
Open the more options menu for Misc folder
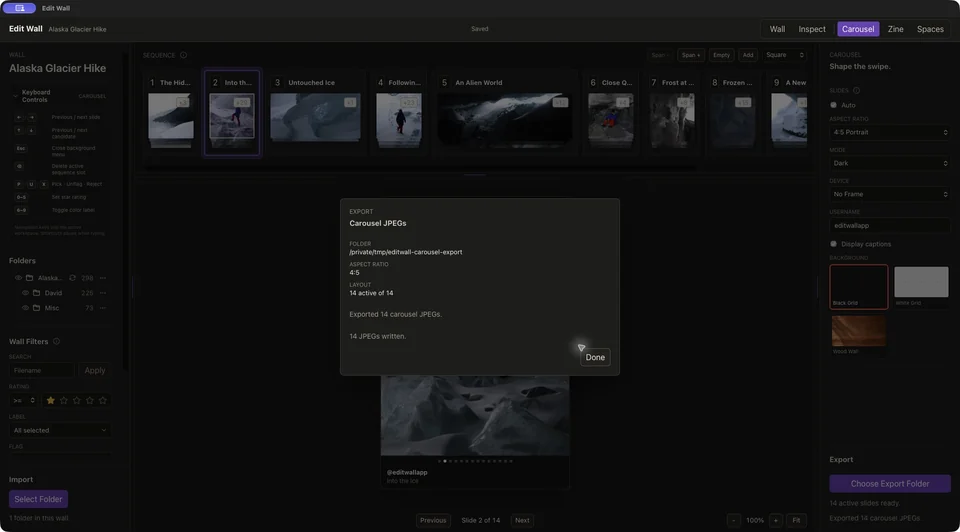coord(102,308)
